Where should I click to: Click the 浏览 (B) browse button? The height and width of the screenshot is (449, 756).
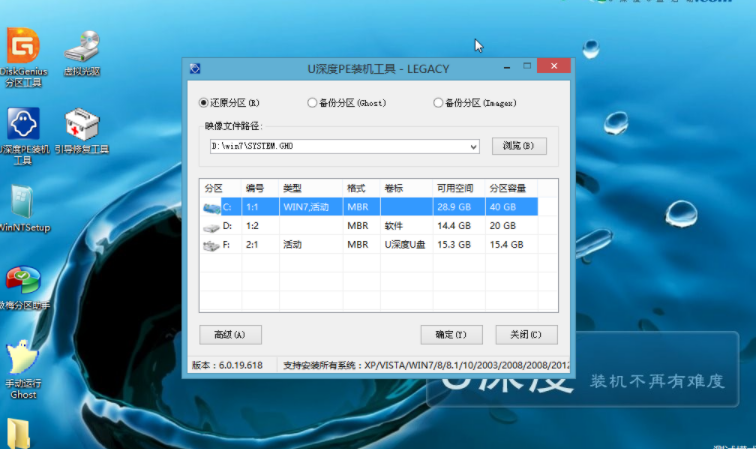point(519,146)
